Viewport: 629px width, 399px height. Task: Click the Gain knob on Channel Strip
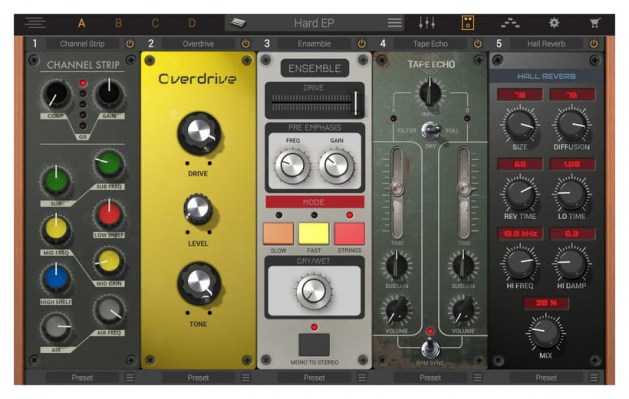tap(109, 94)
